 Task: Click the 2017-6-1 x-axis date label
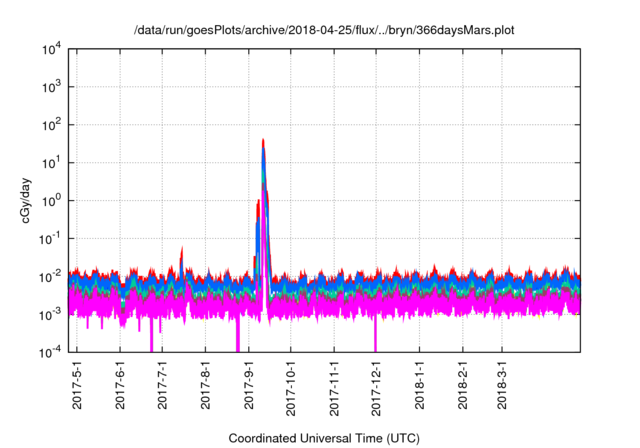click(120, 385)
